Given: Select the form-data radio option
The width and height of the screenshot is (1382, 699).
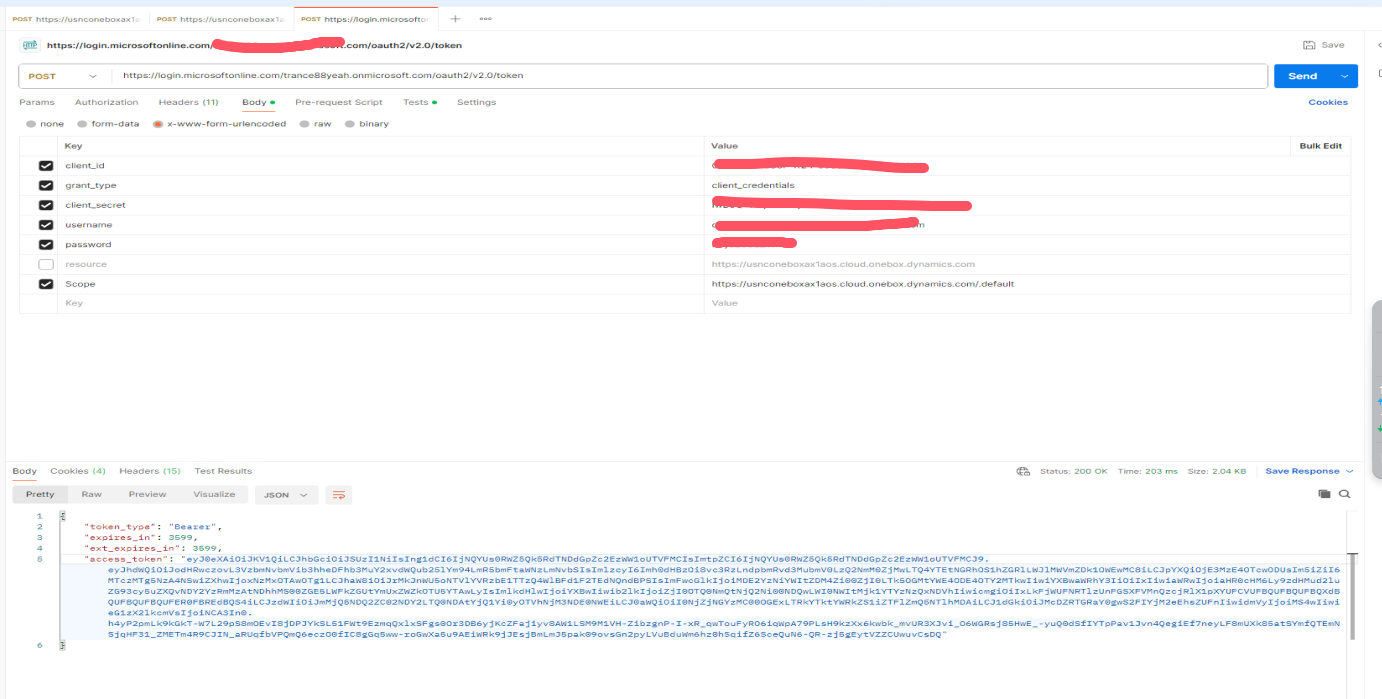Looking at the screenshot, I should tap(83, 124).
